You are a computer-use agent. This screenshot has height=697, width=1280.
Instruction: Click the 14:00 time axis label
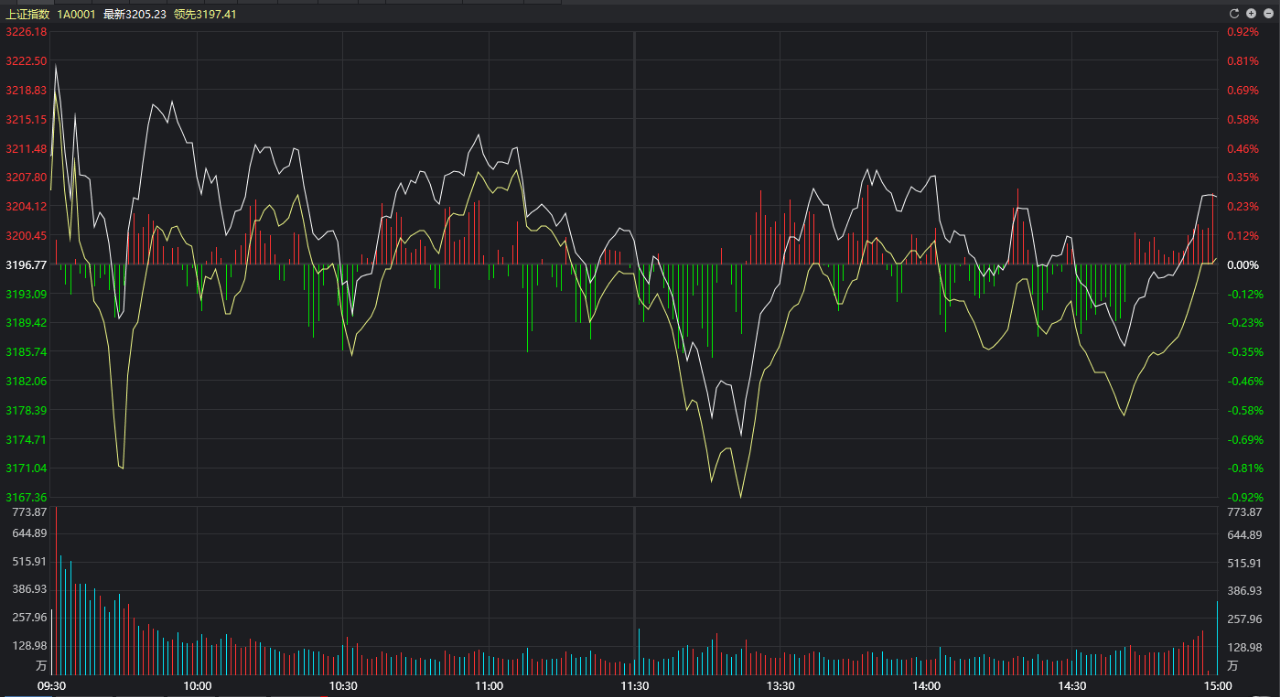(x=927, y=686)
